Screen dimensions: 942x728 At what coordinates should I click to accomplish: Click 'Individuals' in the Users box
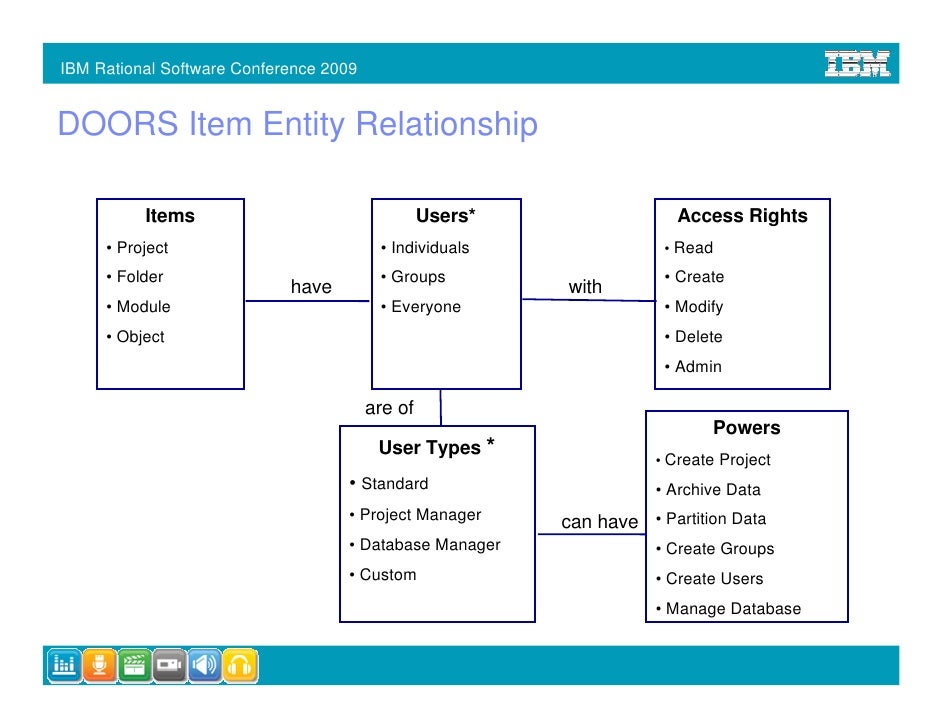point(430,247)
